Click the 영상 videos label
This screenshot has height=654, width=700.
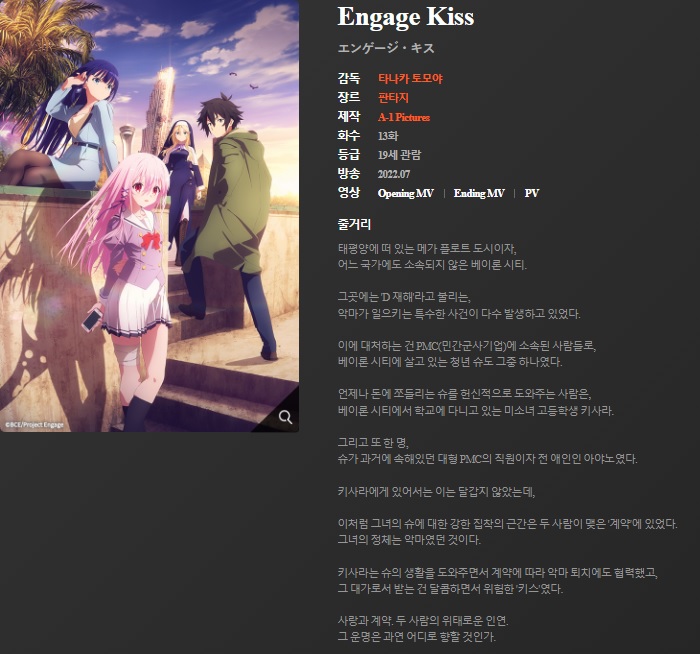coord(349,193)
